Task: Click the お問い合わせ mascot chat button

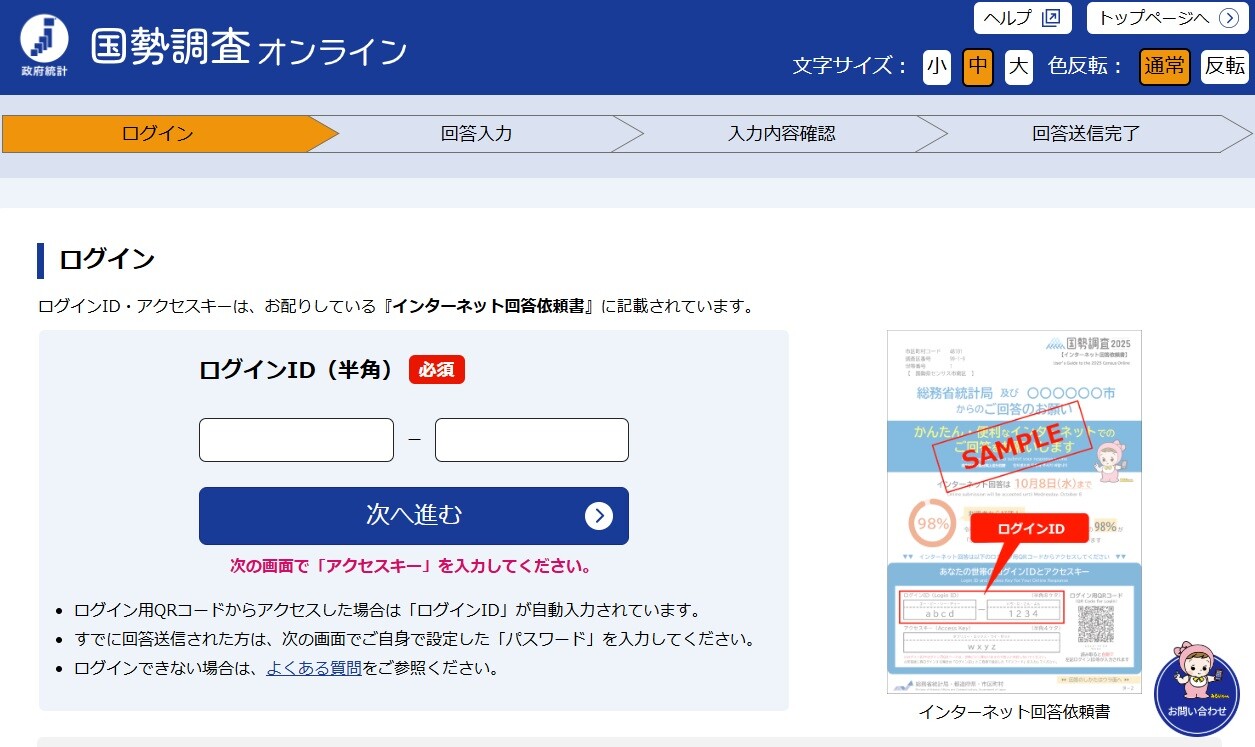Action: pos(1197,689)
